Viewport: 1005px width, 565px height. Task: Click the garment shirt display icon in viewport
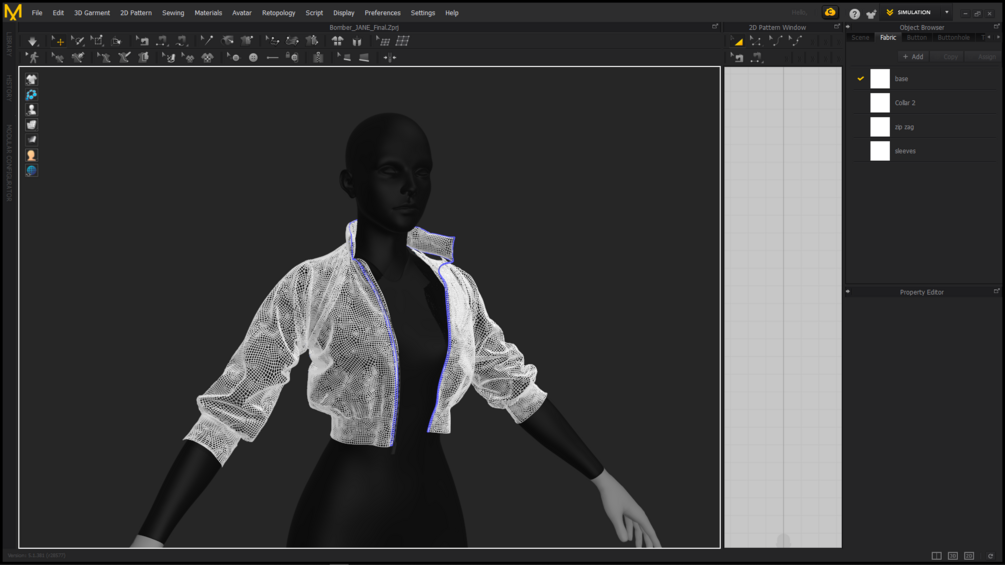point(31,79)
